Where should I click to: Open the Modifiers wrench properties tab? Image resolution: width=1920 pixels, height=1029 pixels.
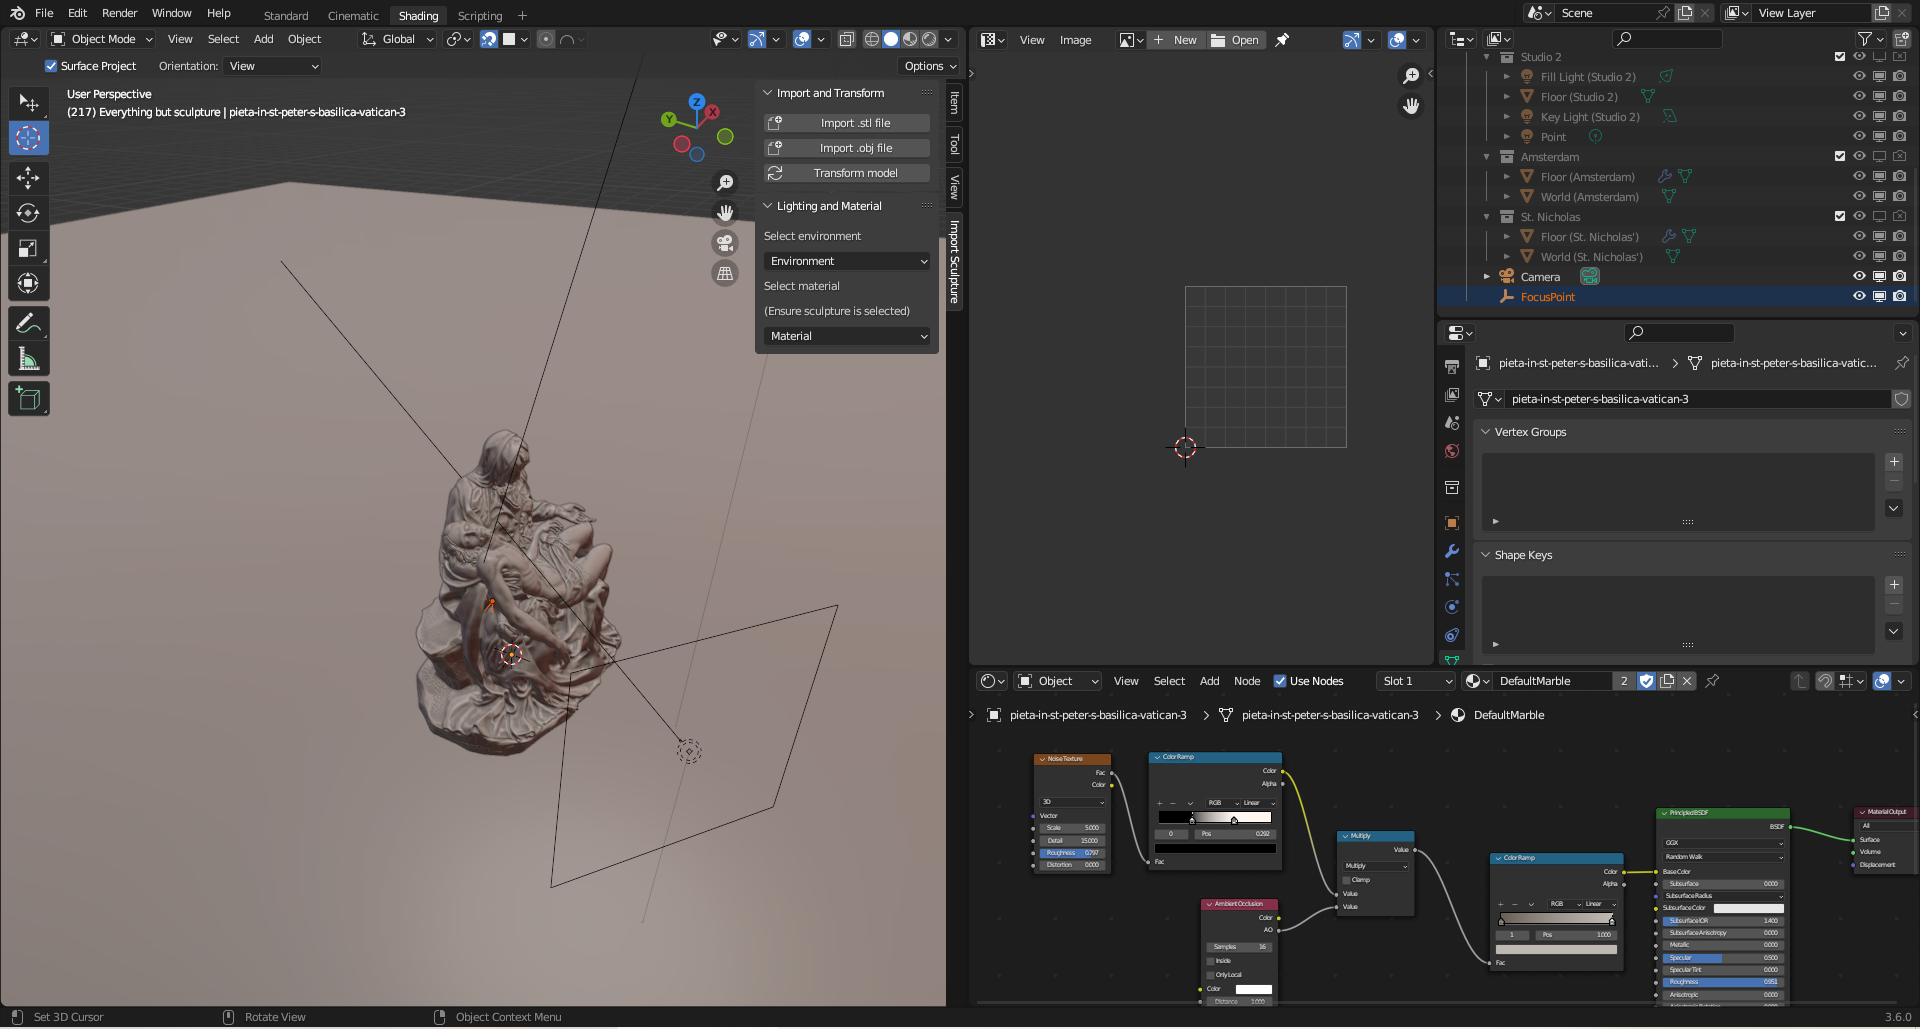coord(1452,551)
